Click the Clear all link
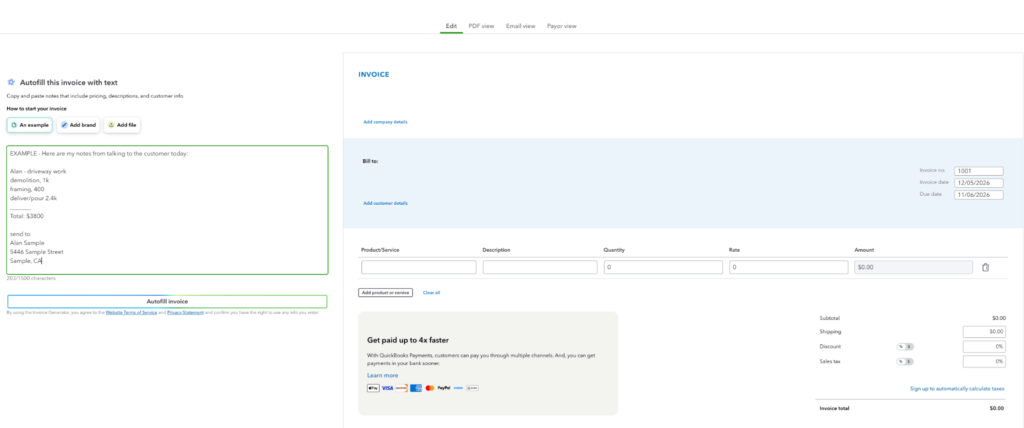 431,293
